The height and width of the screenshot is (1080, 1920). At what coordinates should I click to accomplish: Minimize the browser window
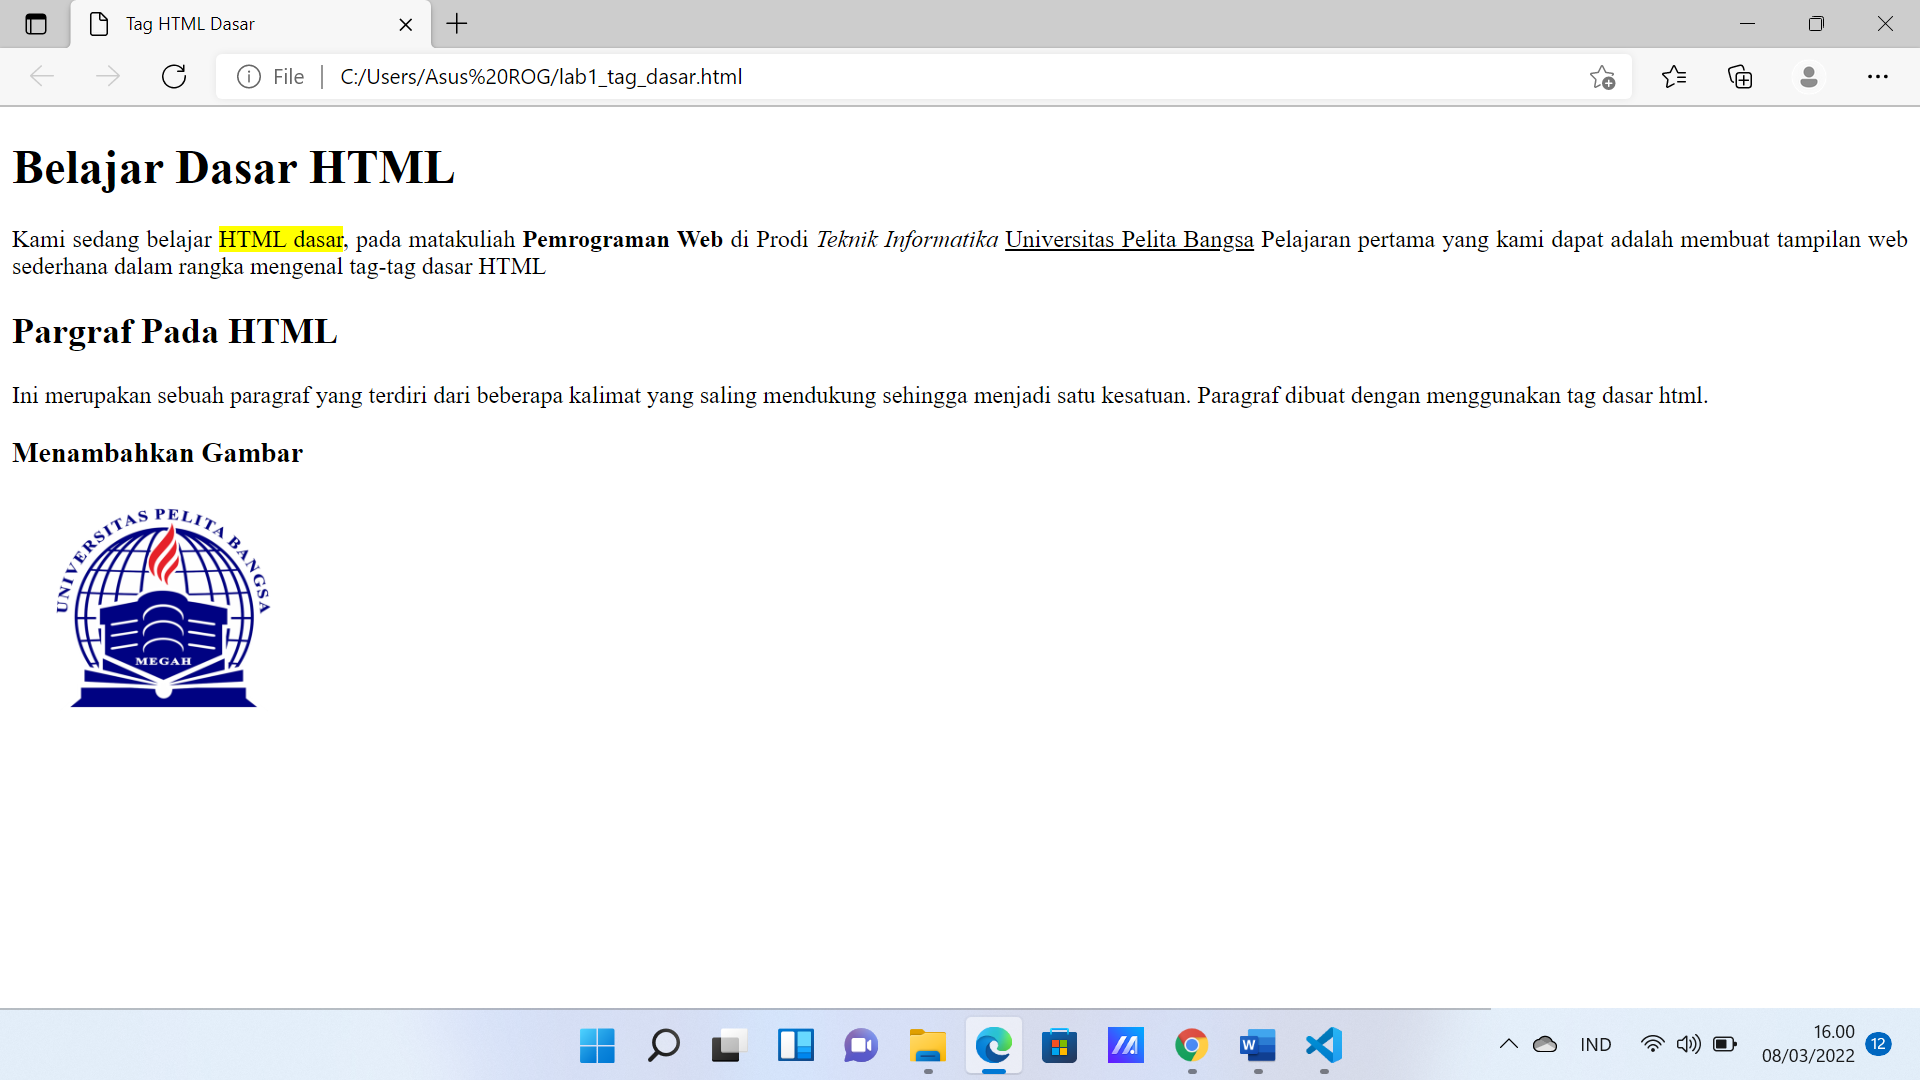pos(1748,24)
